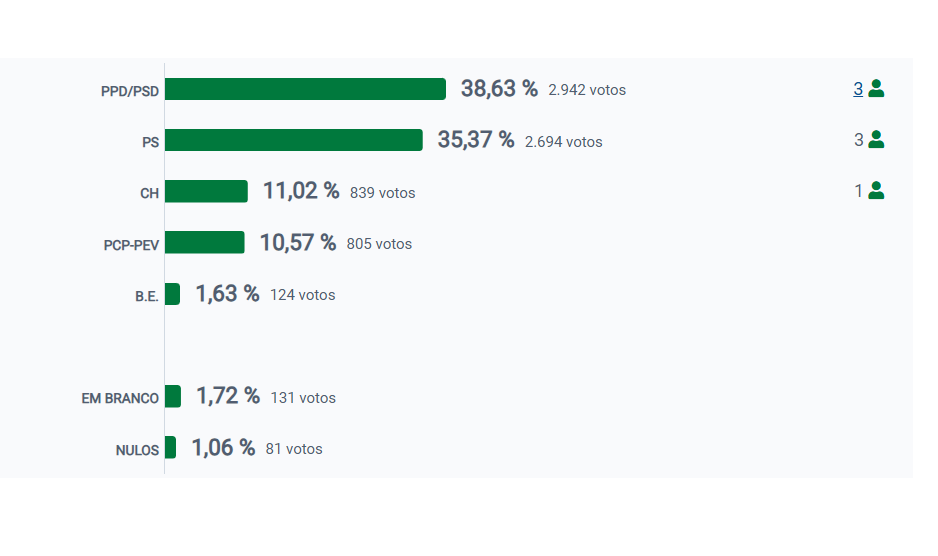Image resolution: width=938 pixels, height=556 pixels.
Task: Click the EM BRANCO green bar
Action: (x=172, y=396)
